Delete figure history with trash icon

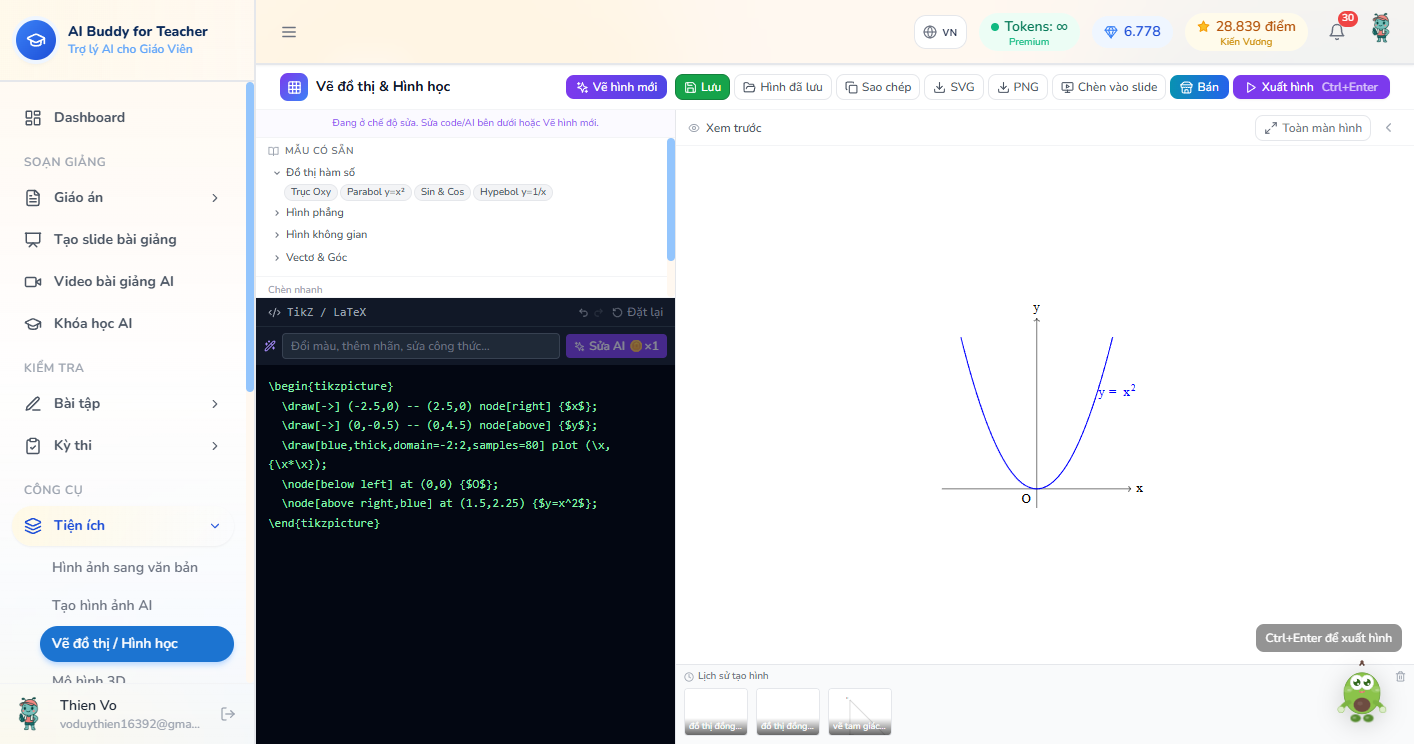pos(1400,677)
